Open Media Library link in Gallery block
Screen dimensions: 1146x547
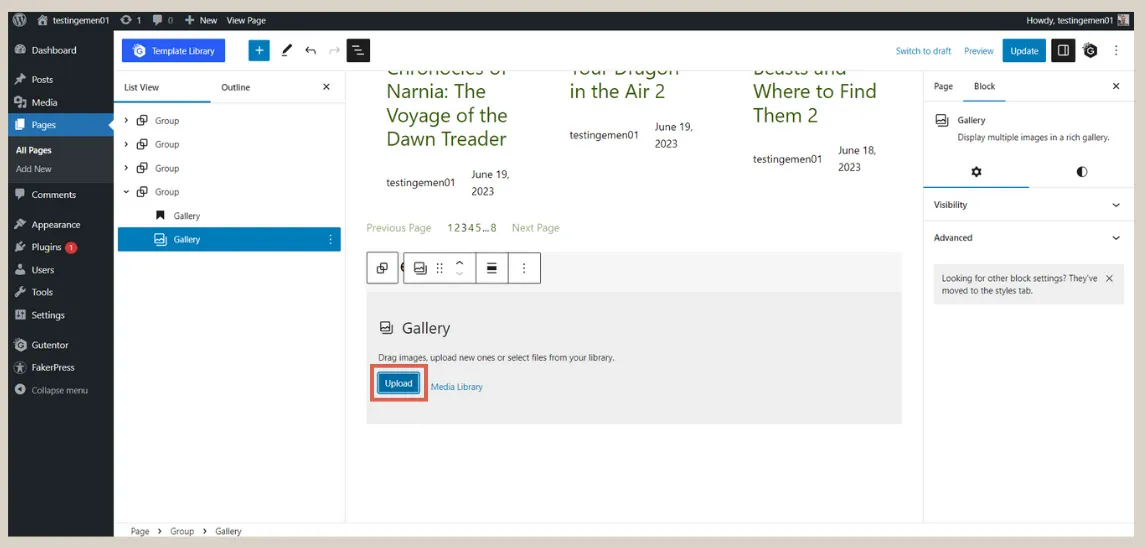coord(457,387)
